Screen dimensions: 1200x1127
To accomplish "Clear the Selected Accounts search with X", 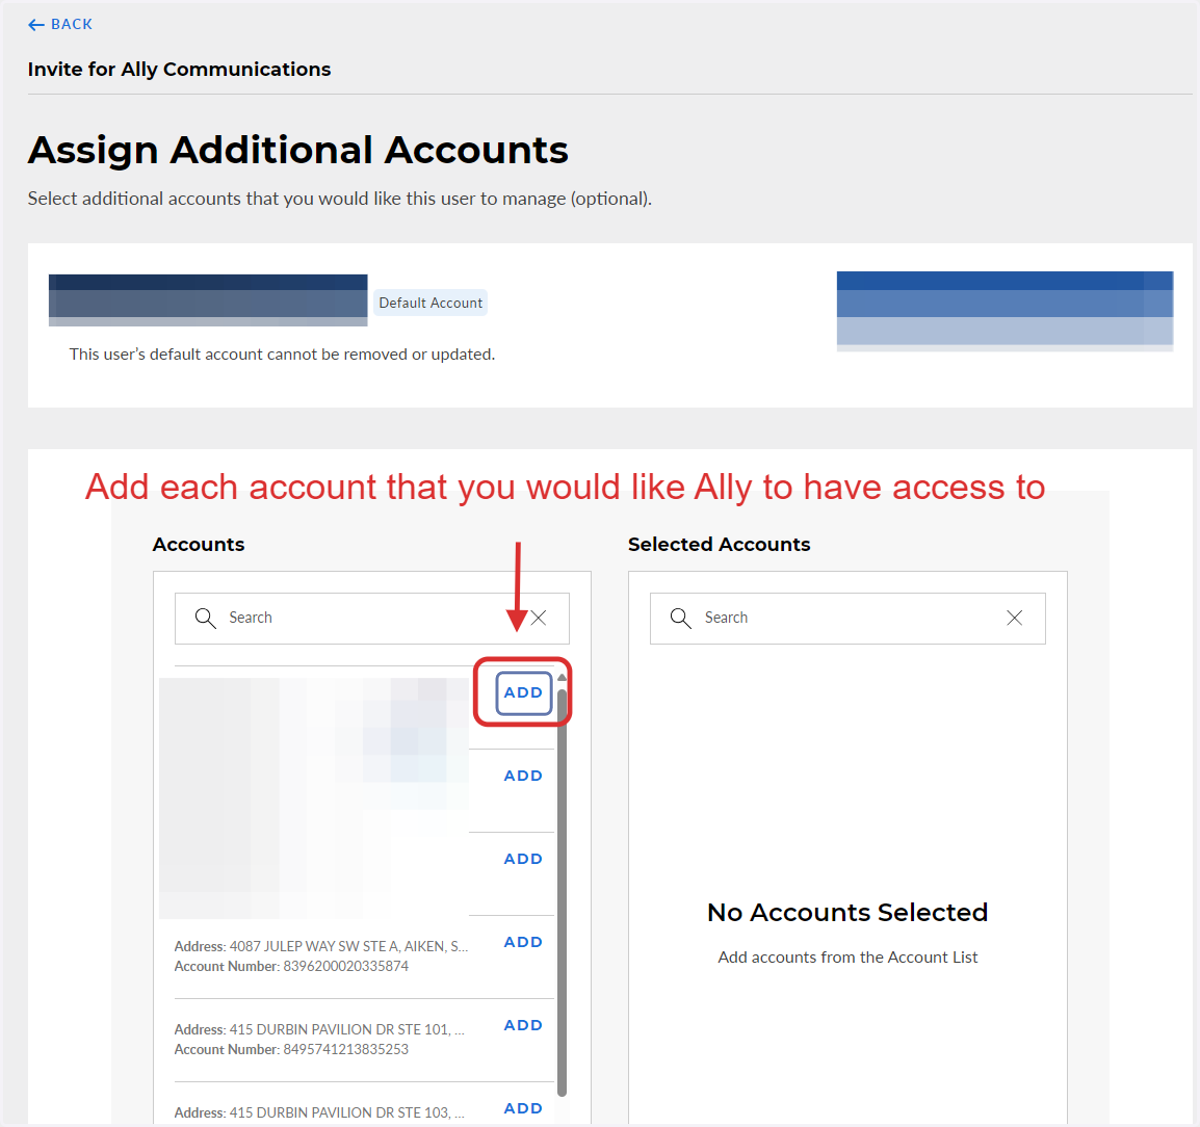I will pyautogui.click(x=1015, y=618).
